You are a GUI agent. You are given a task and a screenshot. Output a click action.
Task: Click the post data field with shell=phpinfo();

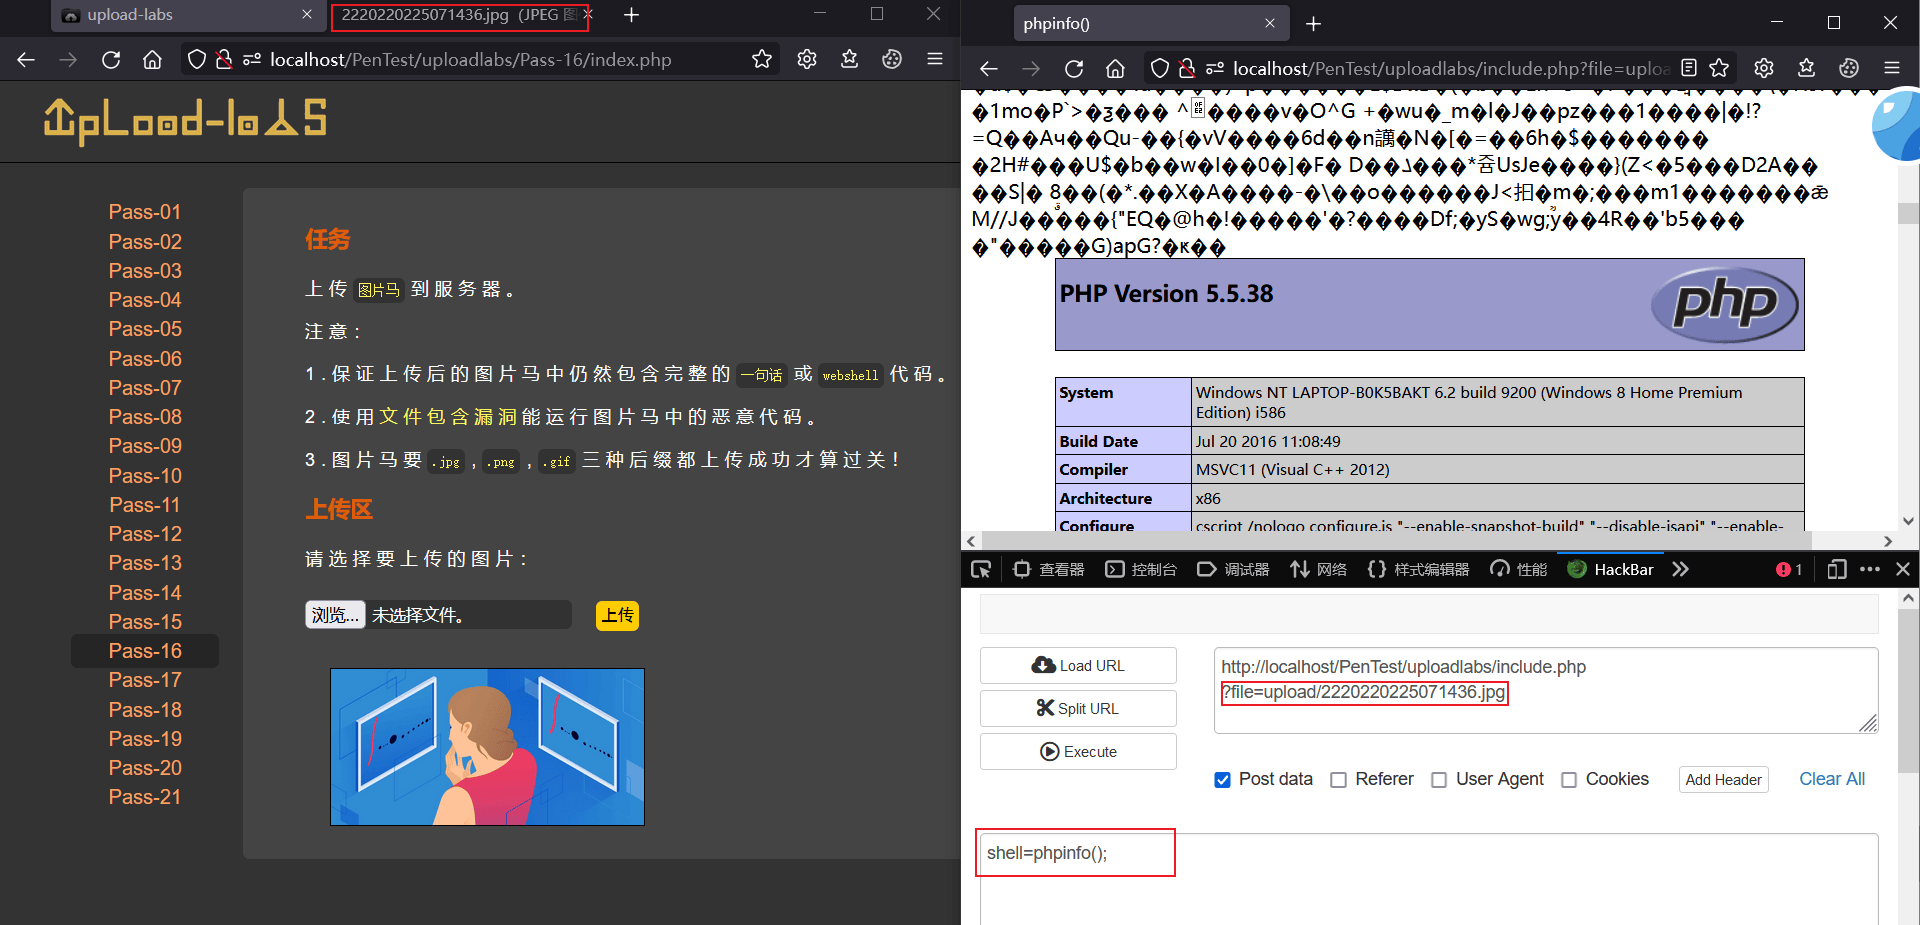tap(1429, 878)
